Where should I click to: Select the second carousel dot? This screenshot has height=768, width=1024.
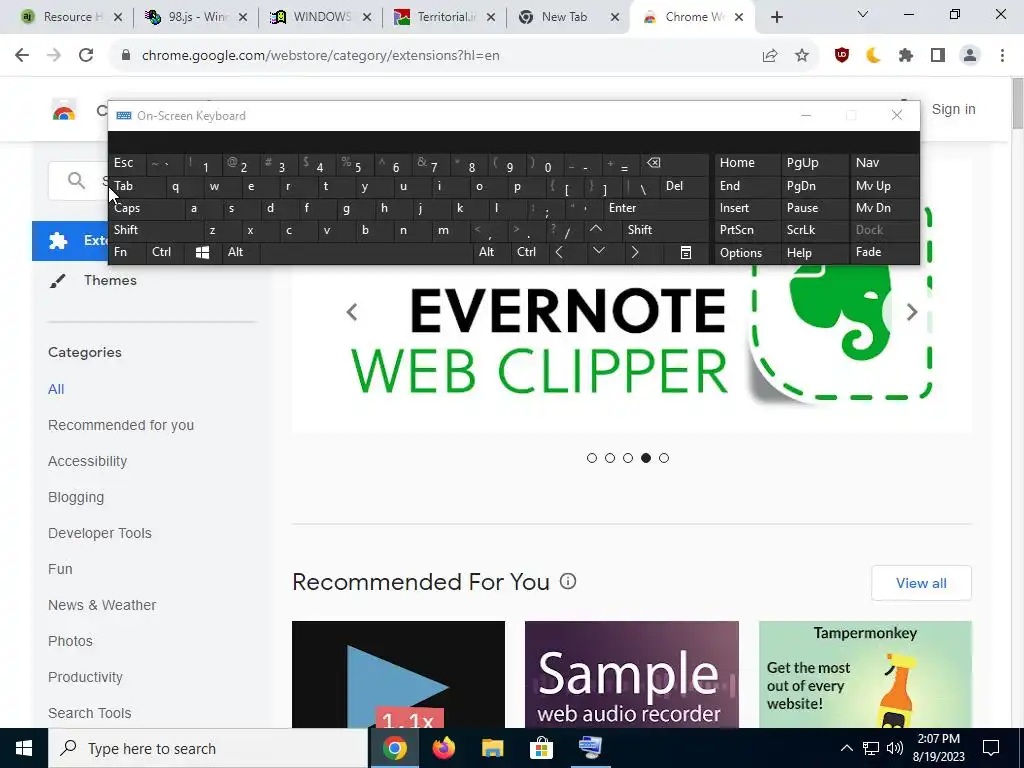pyautogui.click(x=610, y=458)
